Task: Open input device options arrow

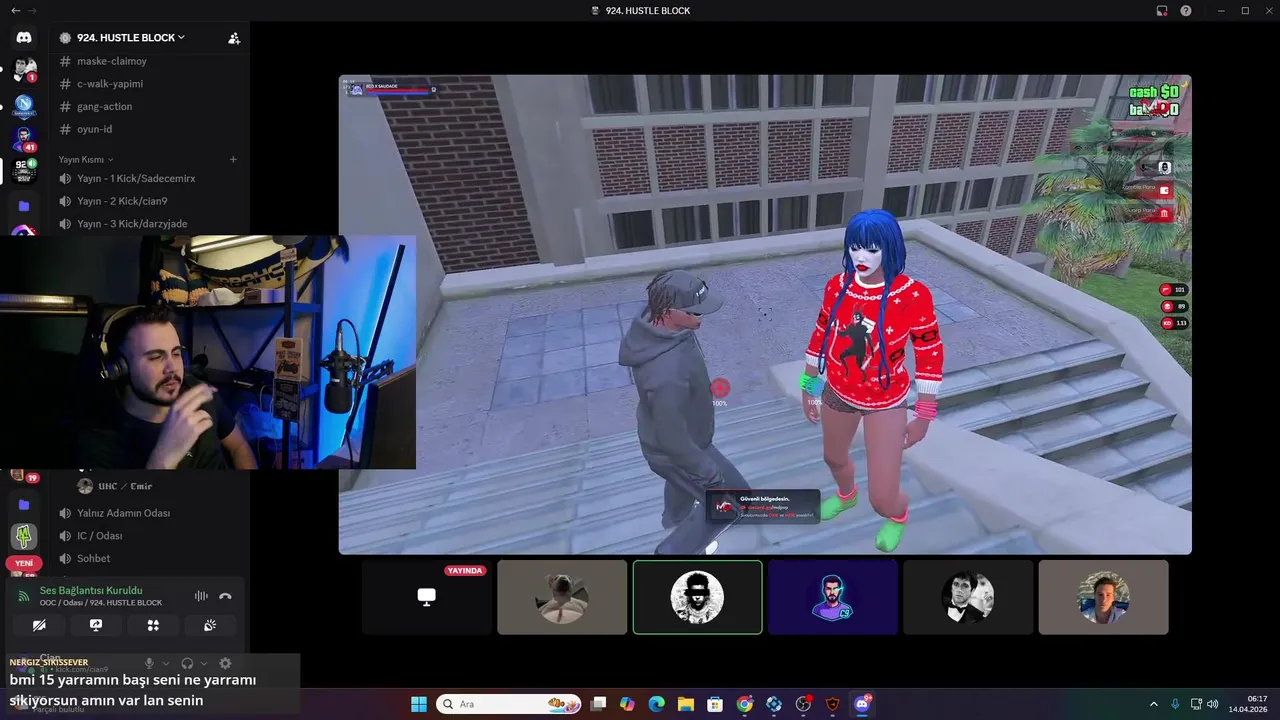Action: [x=166, y=663]
